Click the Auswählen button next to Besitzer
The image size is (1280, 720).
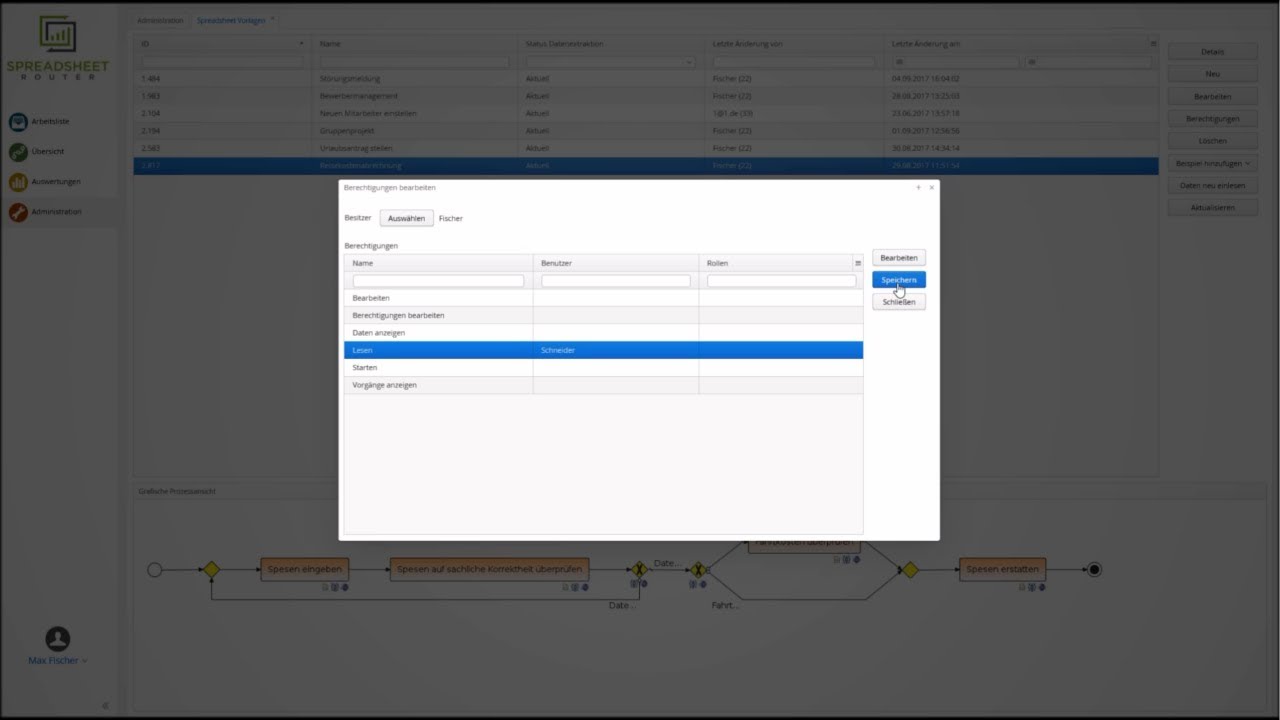[406, 218]
